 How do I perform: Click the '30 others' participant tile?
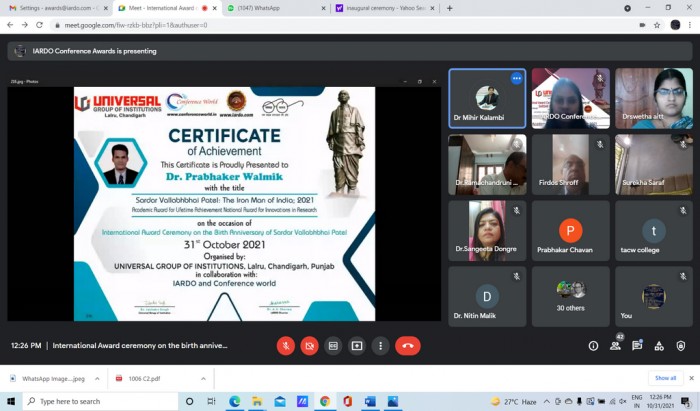(570, 297)
